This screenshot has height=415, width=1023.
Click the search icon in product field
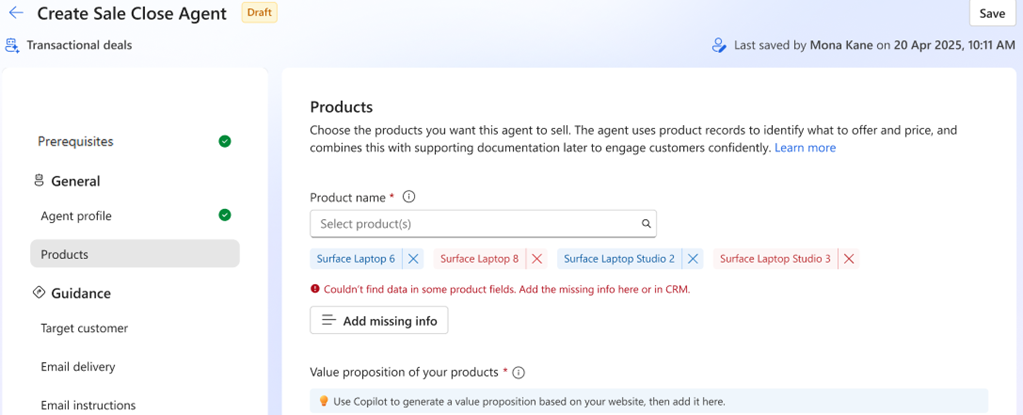click(x=646, y=224)
